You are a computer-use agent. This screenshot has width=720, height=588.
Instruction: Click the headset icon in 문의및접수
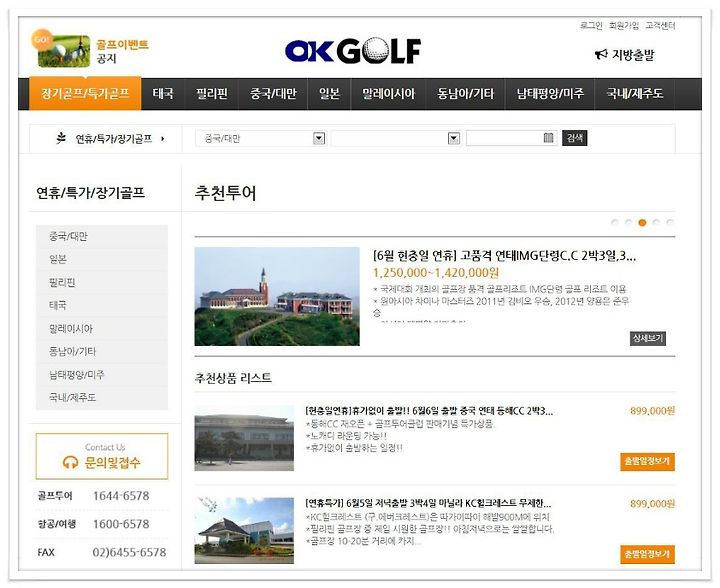pyautogui.click(x=70, y=462)
